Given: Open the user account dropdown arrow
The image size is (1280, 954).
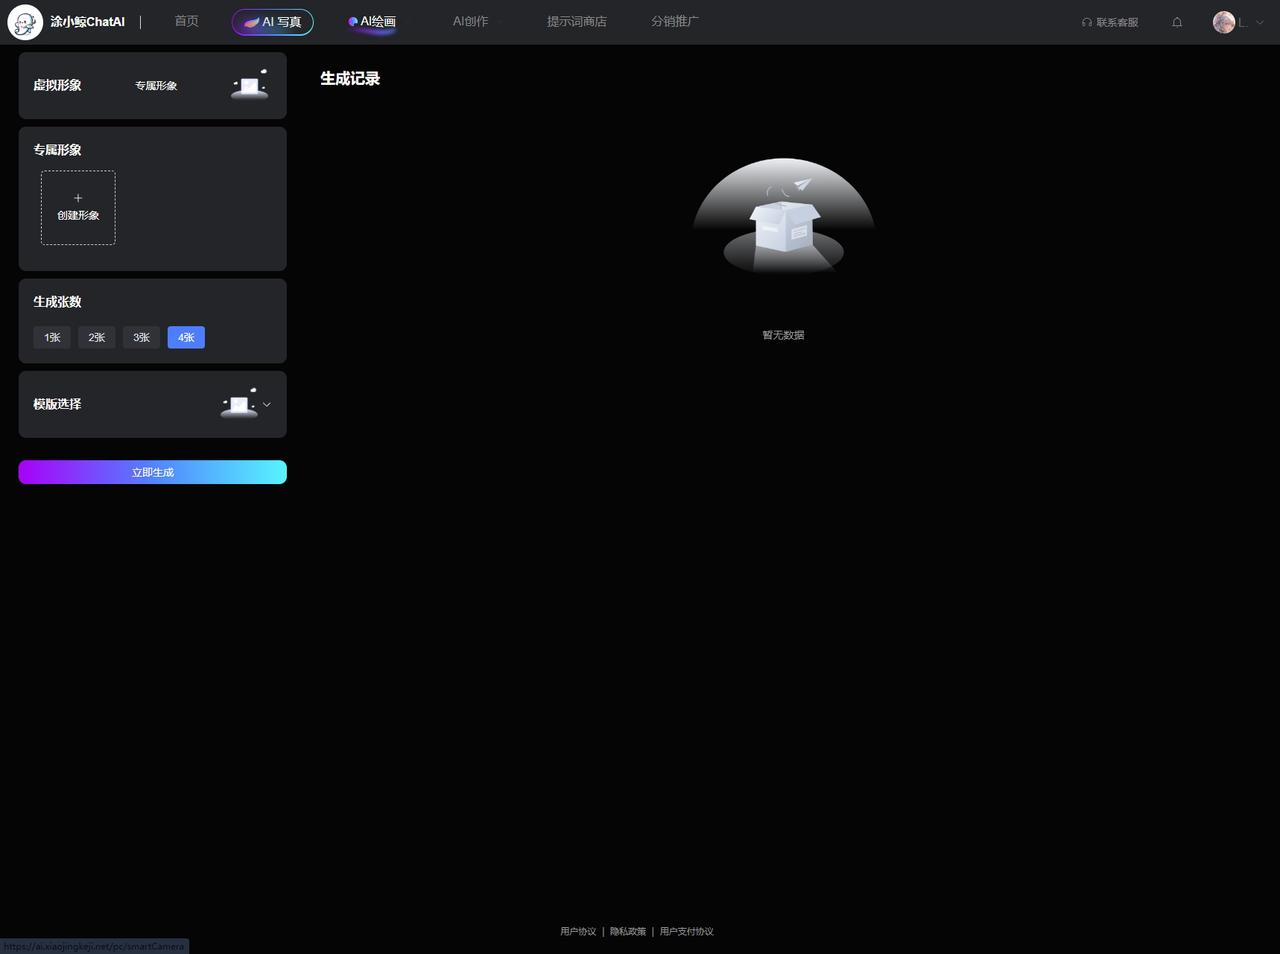Looking at the screenshot, I should tap(1259, 22).
